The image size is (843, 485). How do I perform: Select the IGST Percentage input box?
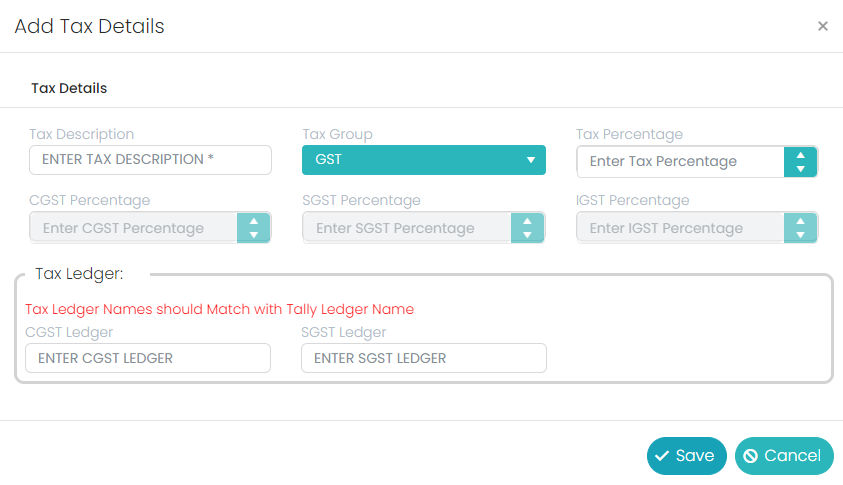tap(680, 228)
